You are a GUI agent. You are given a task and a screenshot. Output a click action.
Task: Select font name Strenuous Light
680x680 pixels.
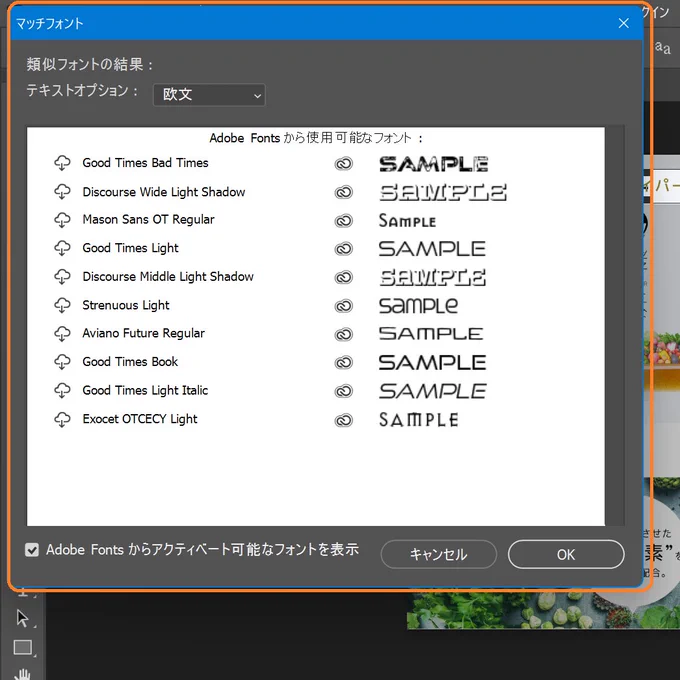(126, 305)
